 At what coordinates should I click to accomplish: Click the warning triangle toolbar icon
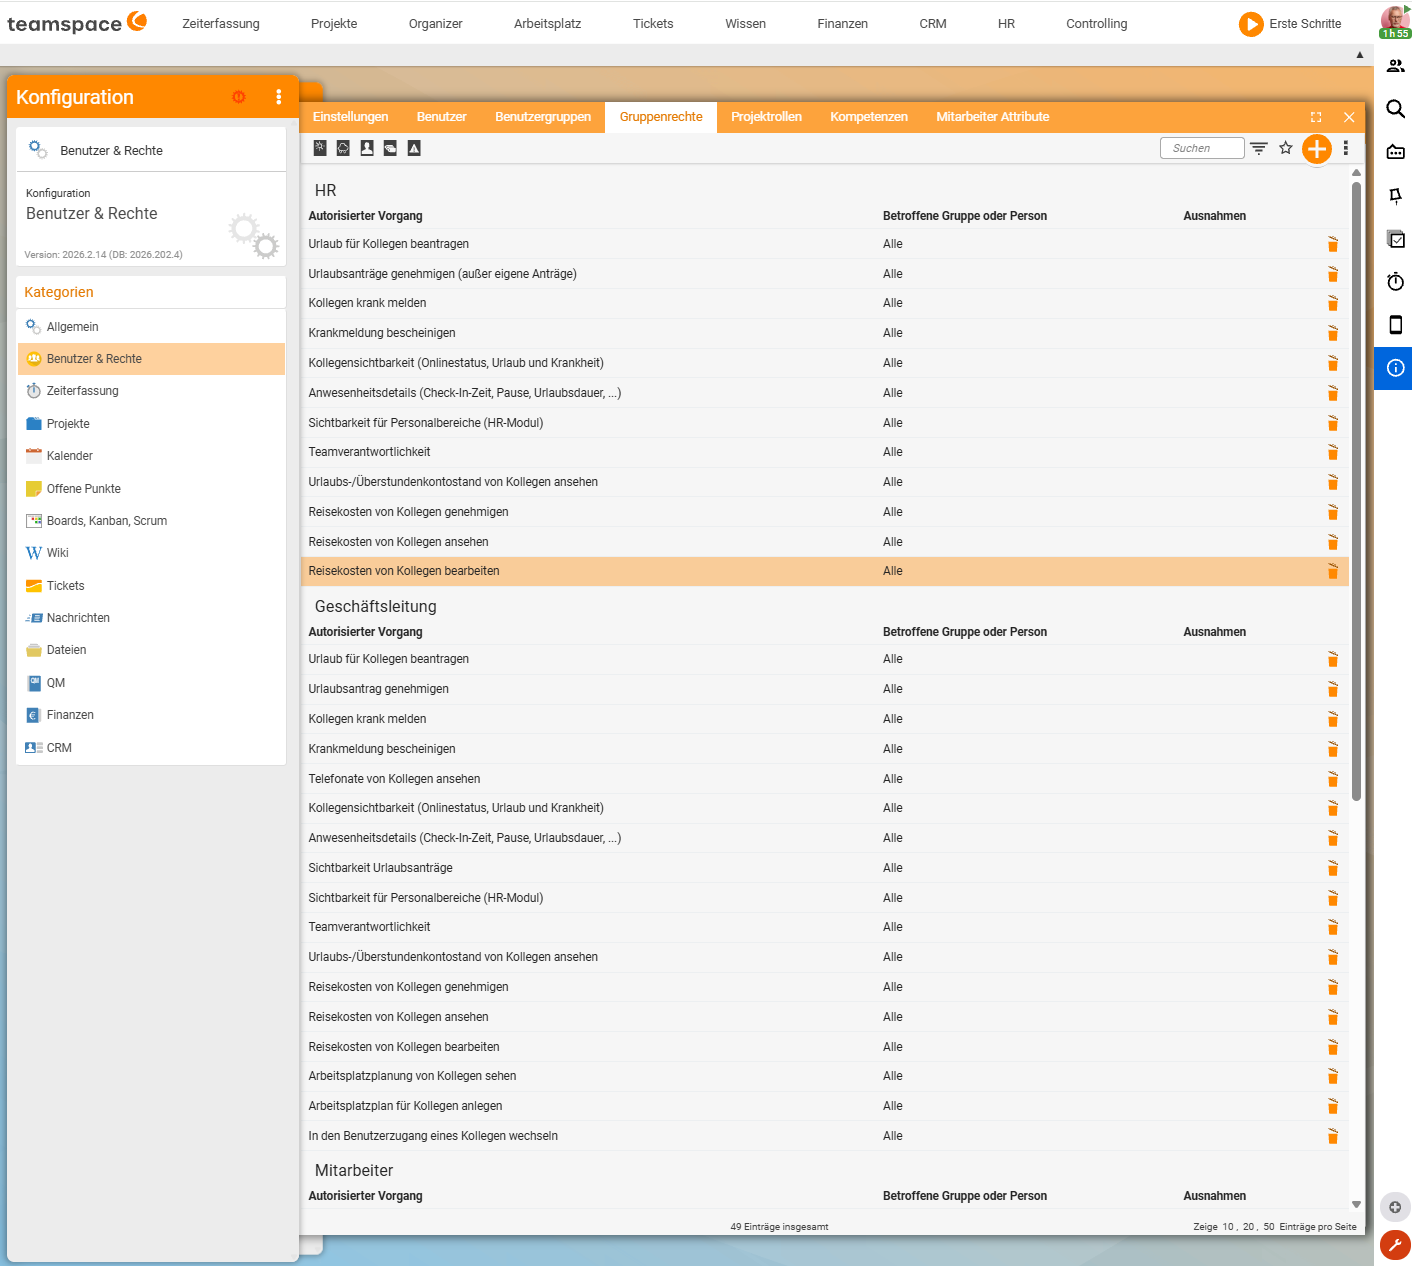[x=414, y=148]
